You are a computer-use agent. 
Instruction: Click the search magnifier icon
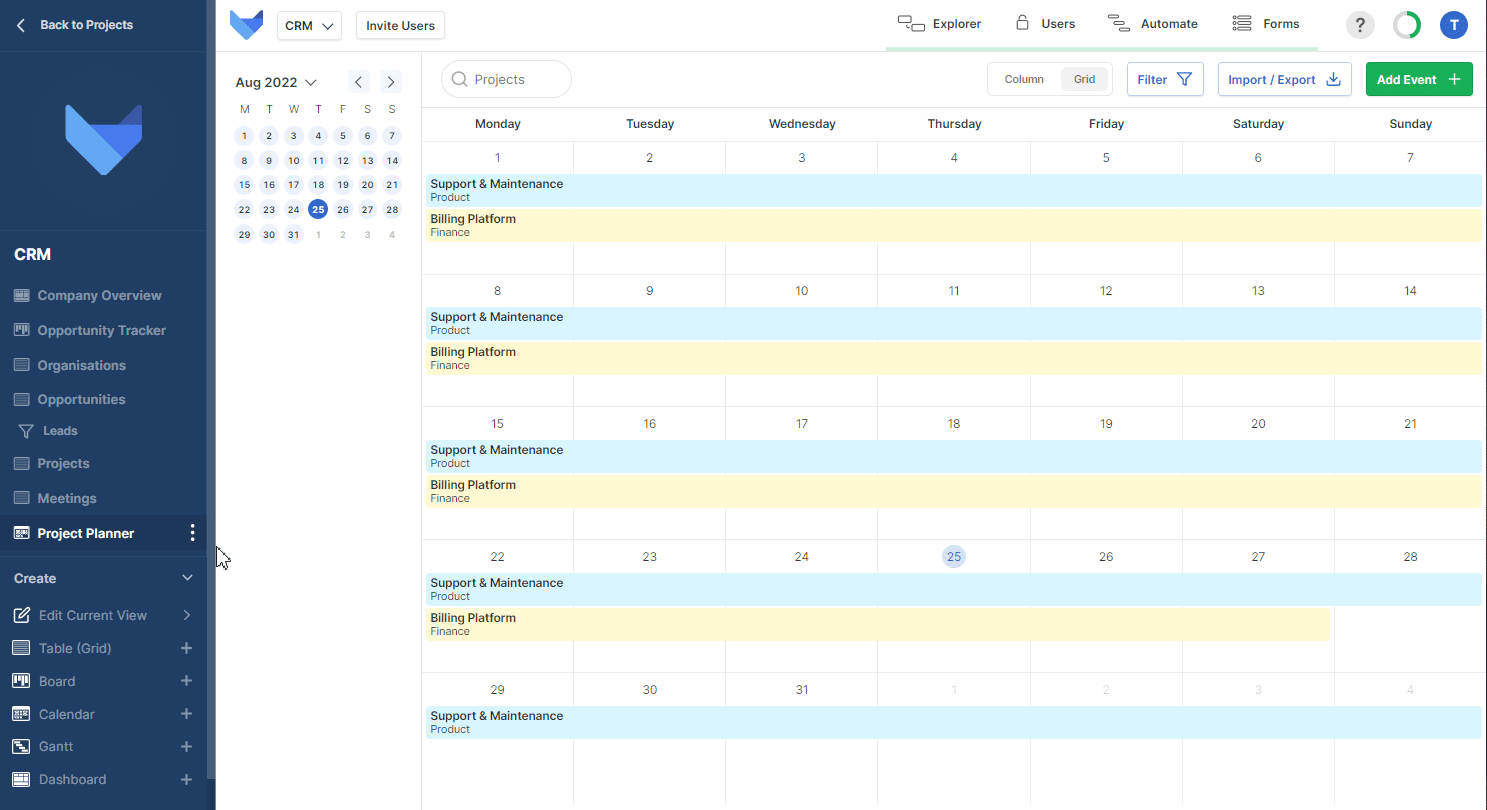click(x=460, y=79)
